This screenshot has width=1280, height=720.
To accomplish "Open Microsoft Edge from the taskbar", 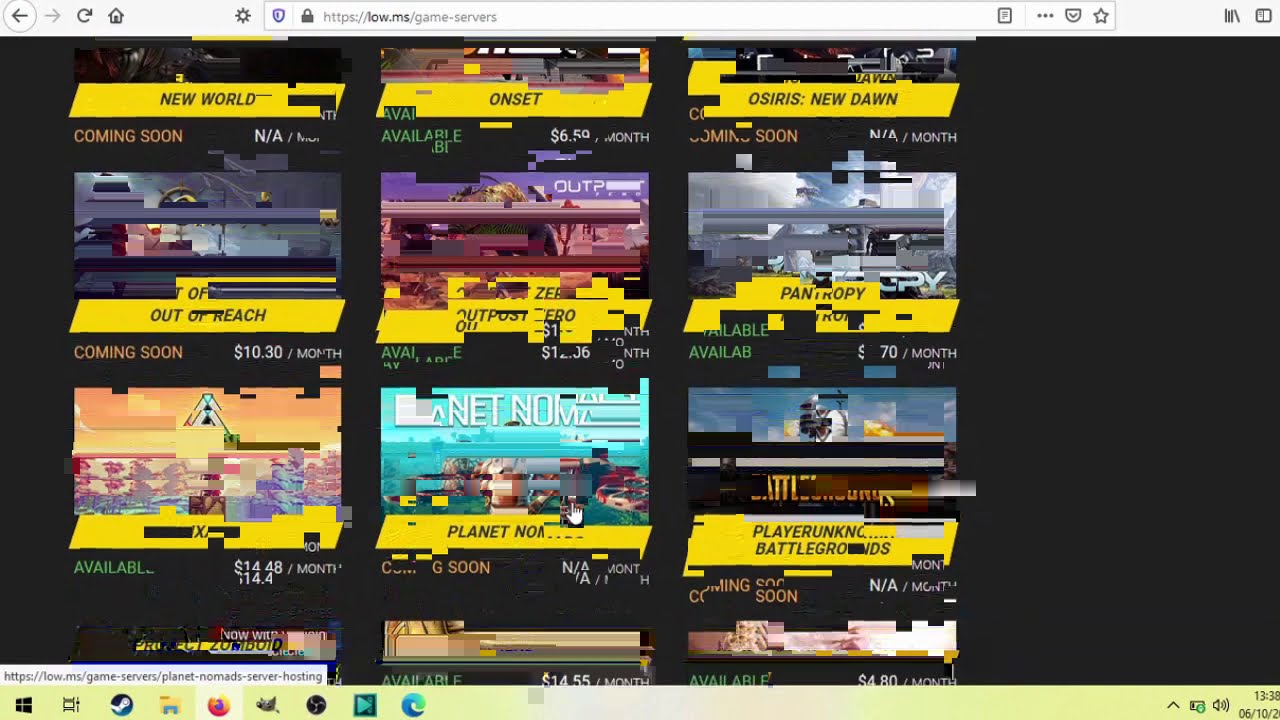I will (x=413, y=705).
